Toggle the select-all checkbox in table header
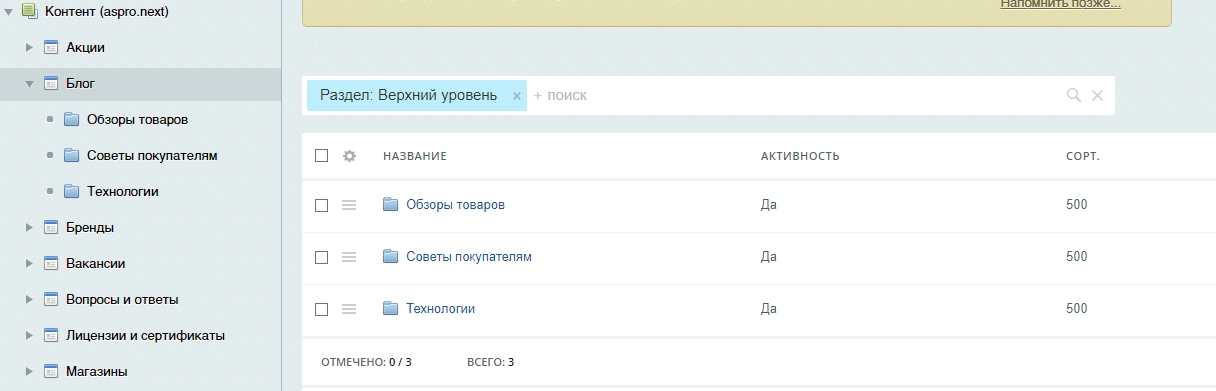The width and height of the screenshot is (1216, 391). (x=321, y=156)
